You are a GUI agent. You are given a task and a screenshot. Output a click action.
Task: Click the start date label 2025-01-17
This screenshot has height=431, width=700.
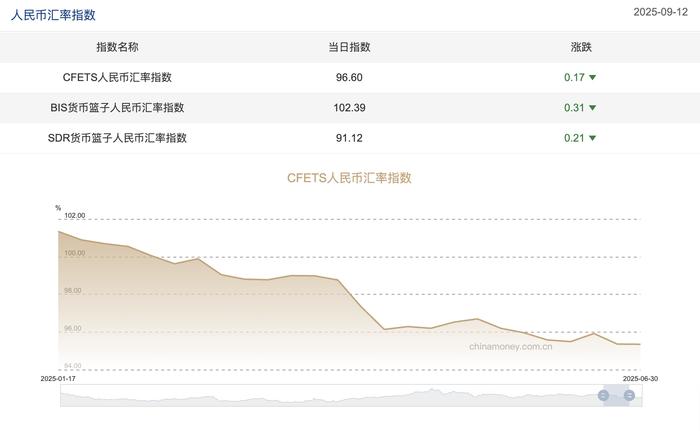click(x=58, y=378)
